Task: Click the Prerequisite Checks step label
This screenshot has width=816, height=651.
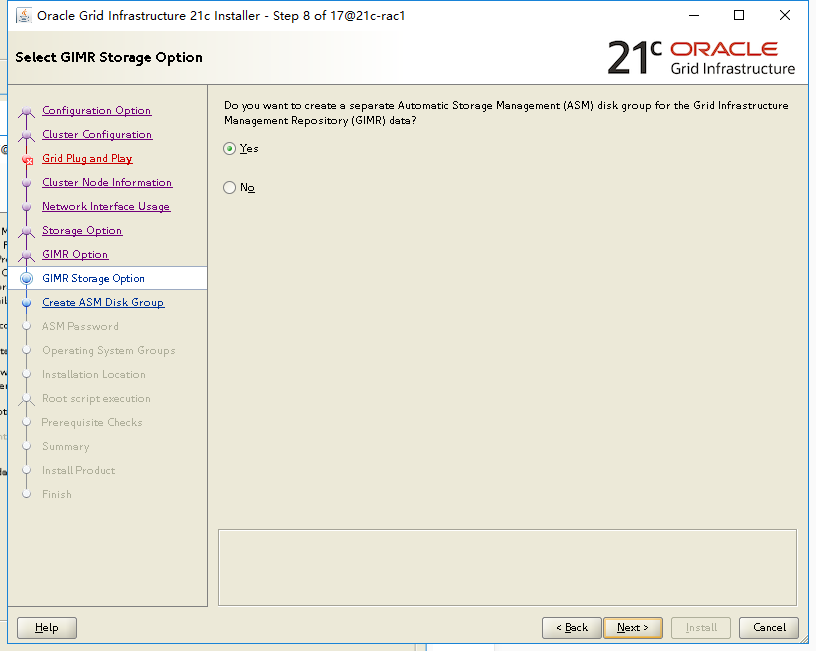Action: (92, 422)
